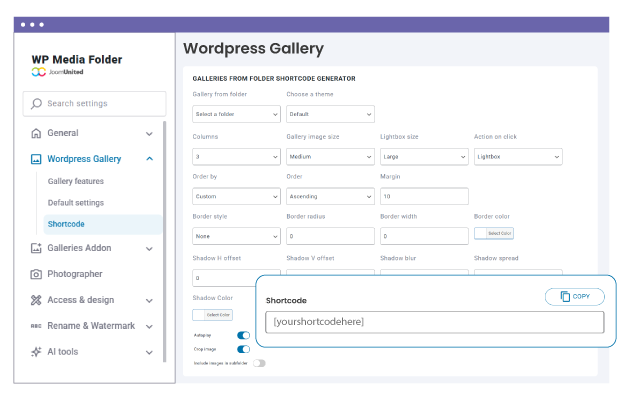Click the Margin input field

tap(424, 196)
